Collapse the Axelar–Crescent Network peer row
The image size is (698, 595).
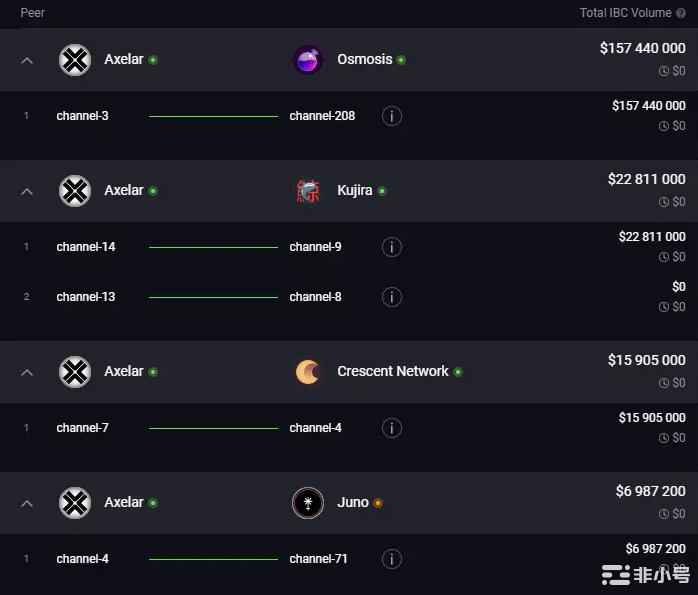27,372
